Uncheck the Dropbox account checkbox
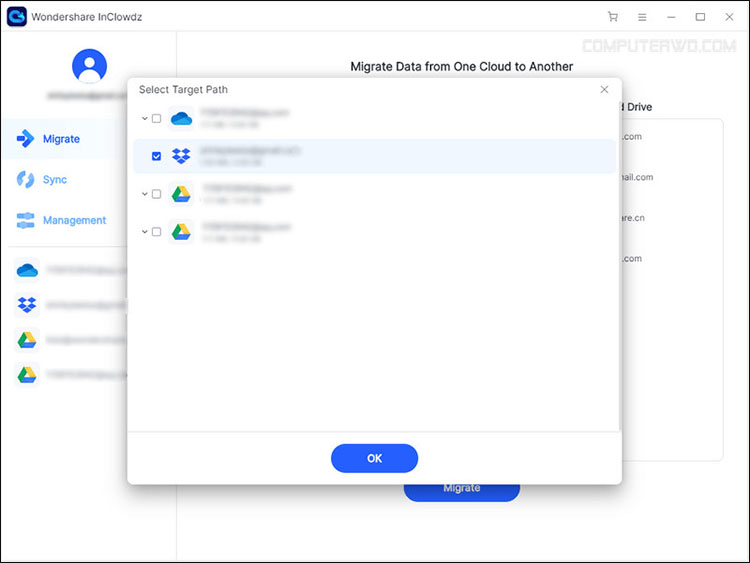 point(156,156)
